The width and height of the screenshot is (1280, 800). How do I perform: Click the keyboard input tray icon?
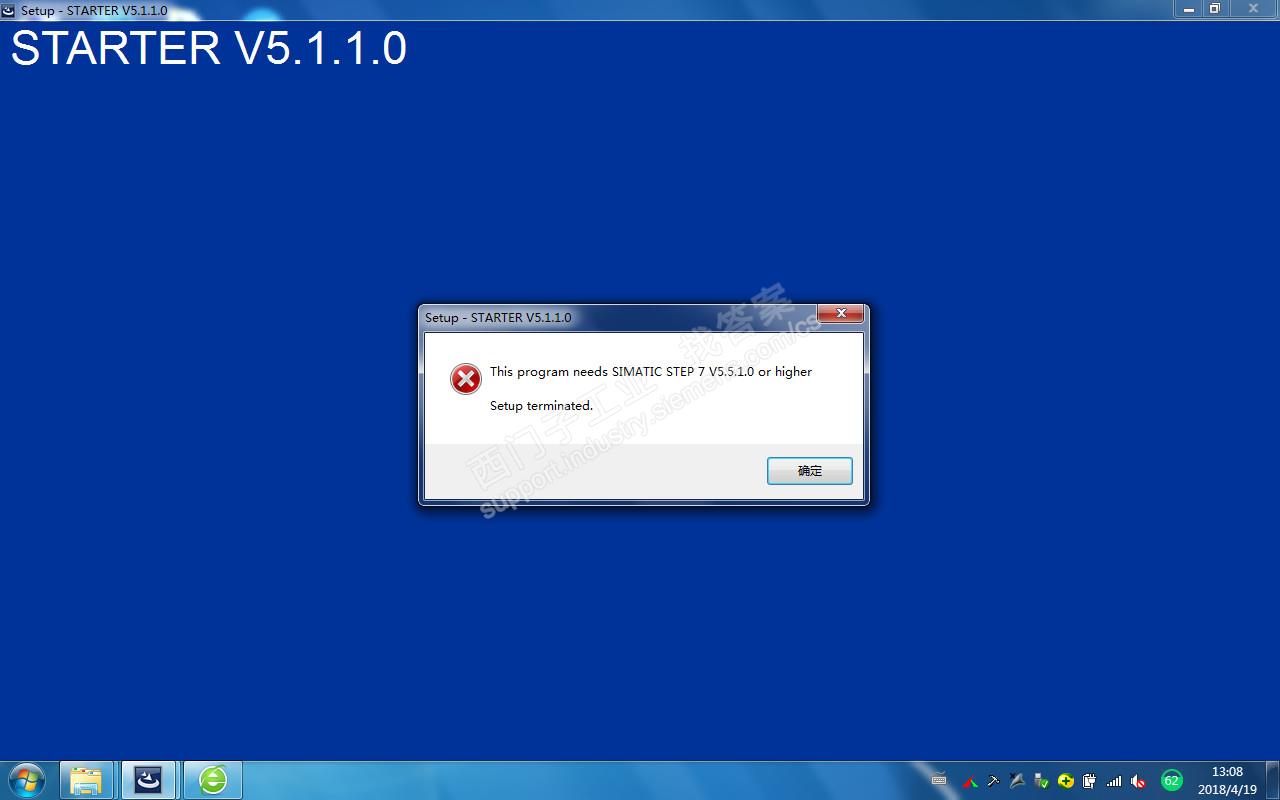click(x=939, y=780)
